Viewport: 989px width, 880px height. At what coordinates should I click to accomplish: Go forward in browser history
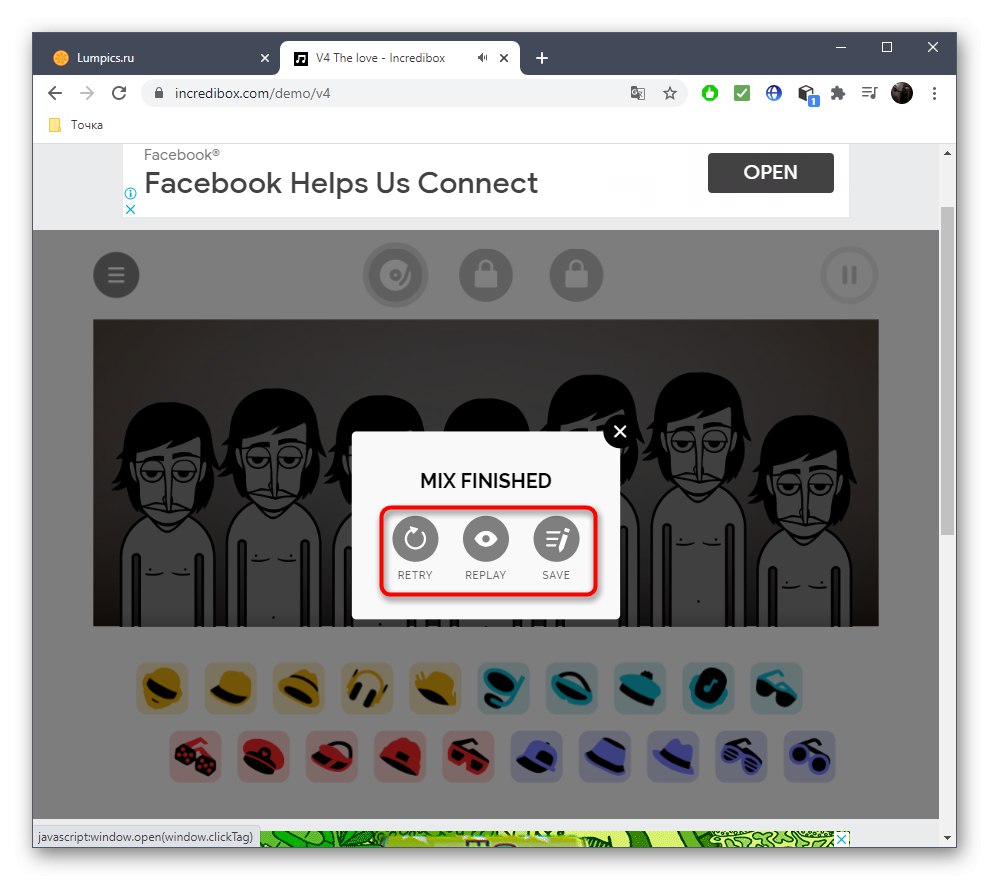87,93
